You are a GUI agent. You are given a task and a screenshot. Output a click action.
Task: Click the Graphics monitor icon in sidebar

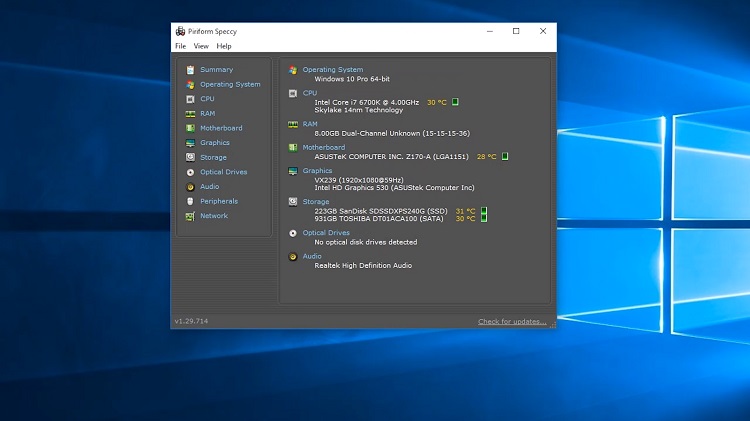pos(190,143)
